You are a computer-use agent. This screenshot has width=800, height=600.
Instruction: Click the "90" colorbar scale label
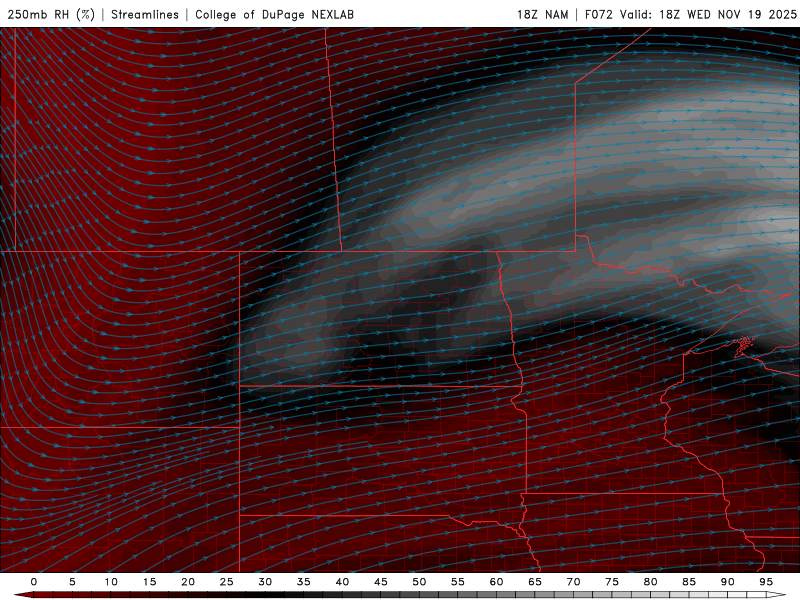[x=727, y=582]
